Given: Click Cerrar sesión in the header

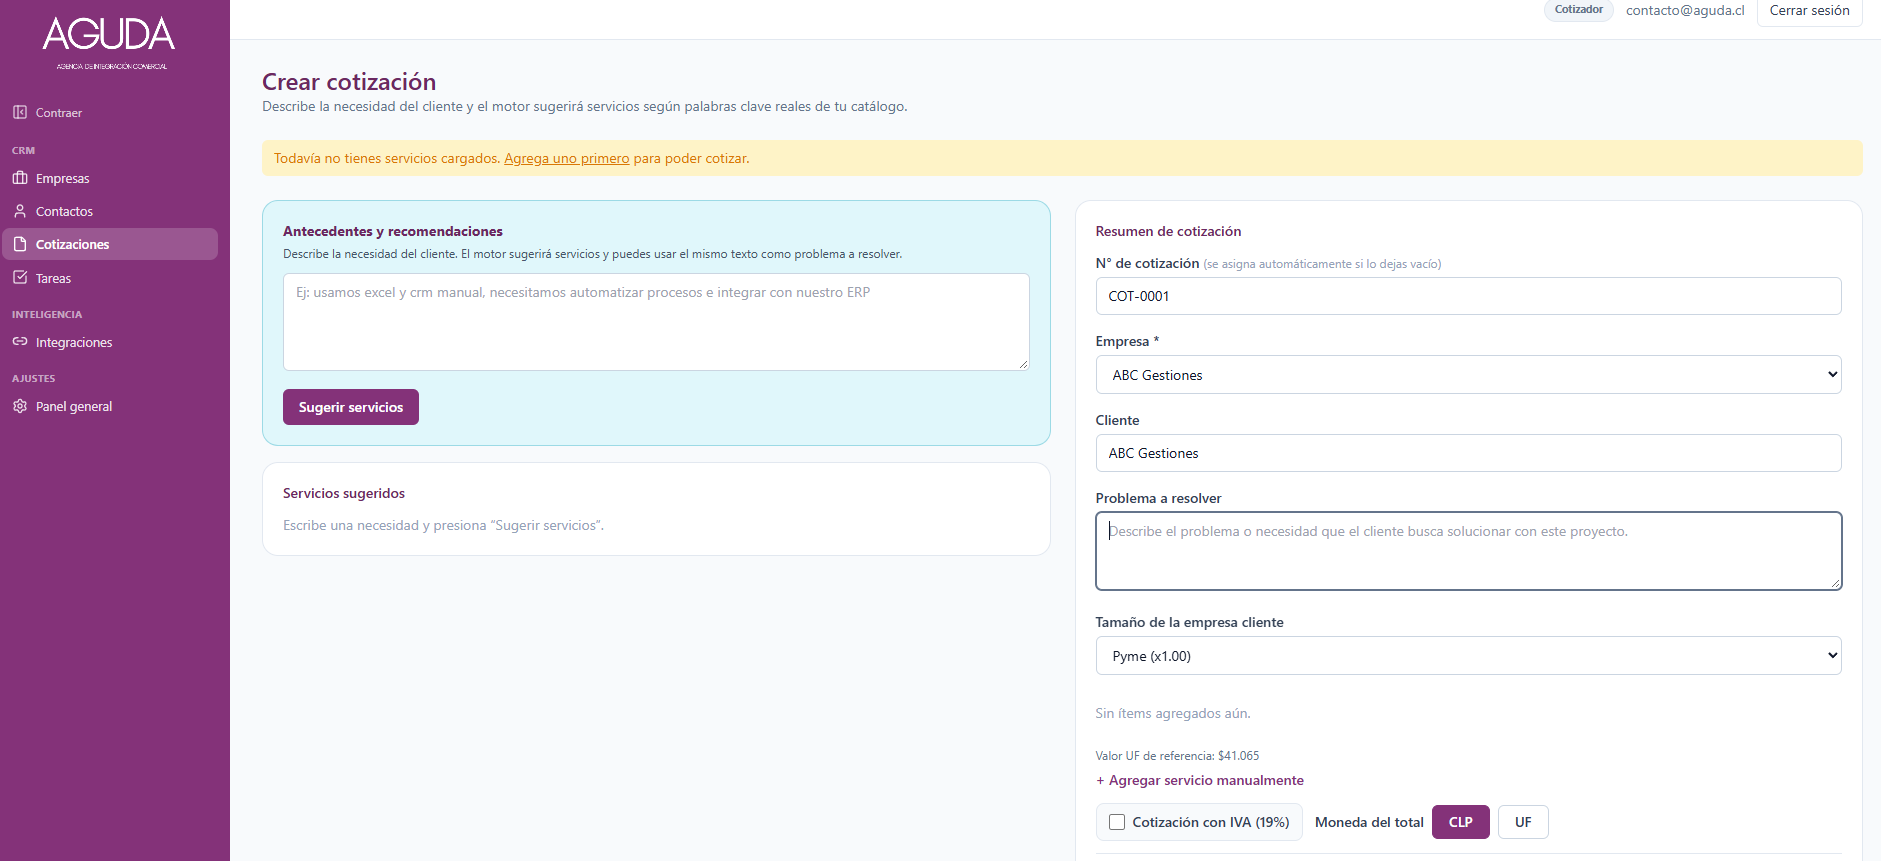Looking at the screenshot, I should [x=1809, y=11].
